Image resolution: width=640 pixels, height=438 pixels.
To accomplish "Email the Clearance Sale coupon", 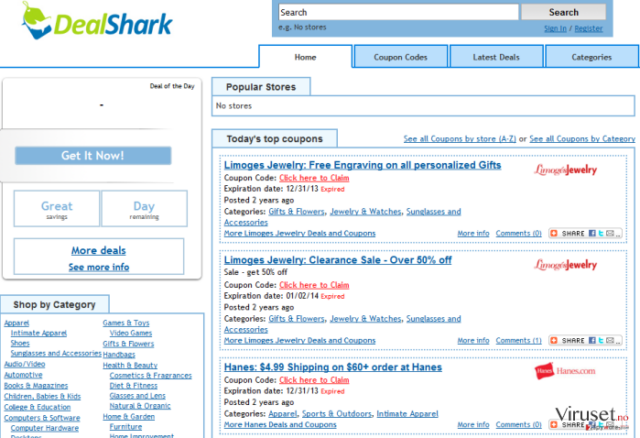I will point(610,340).
